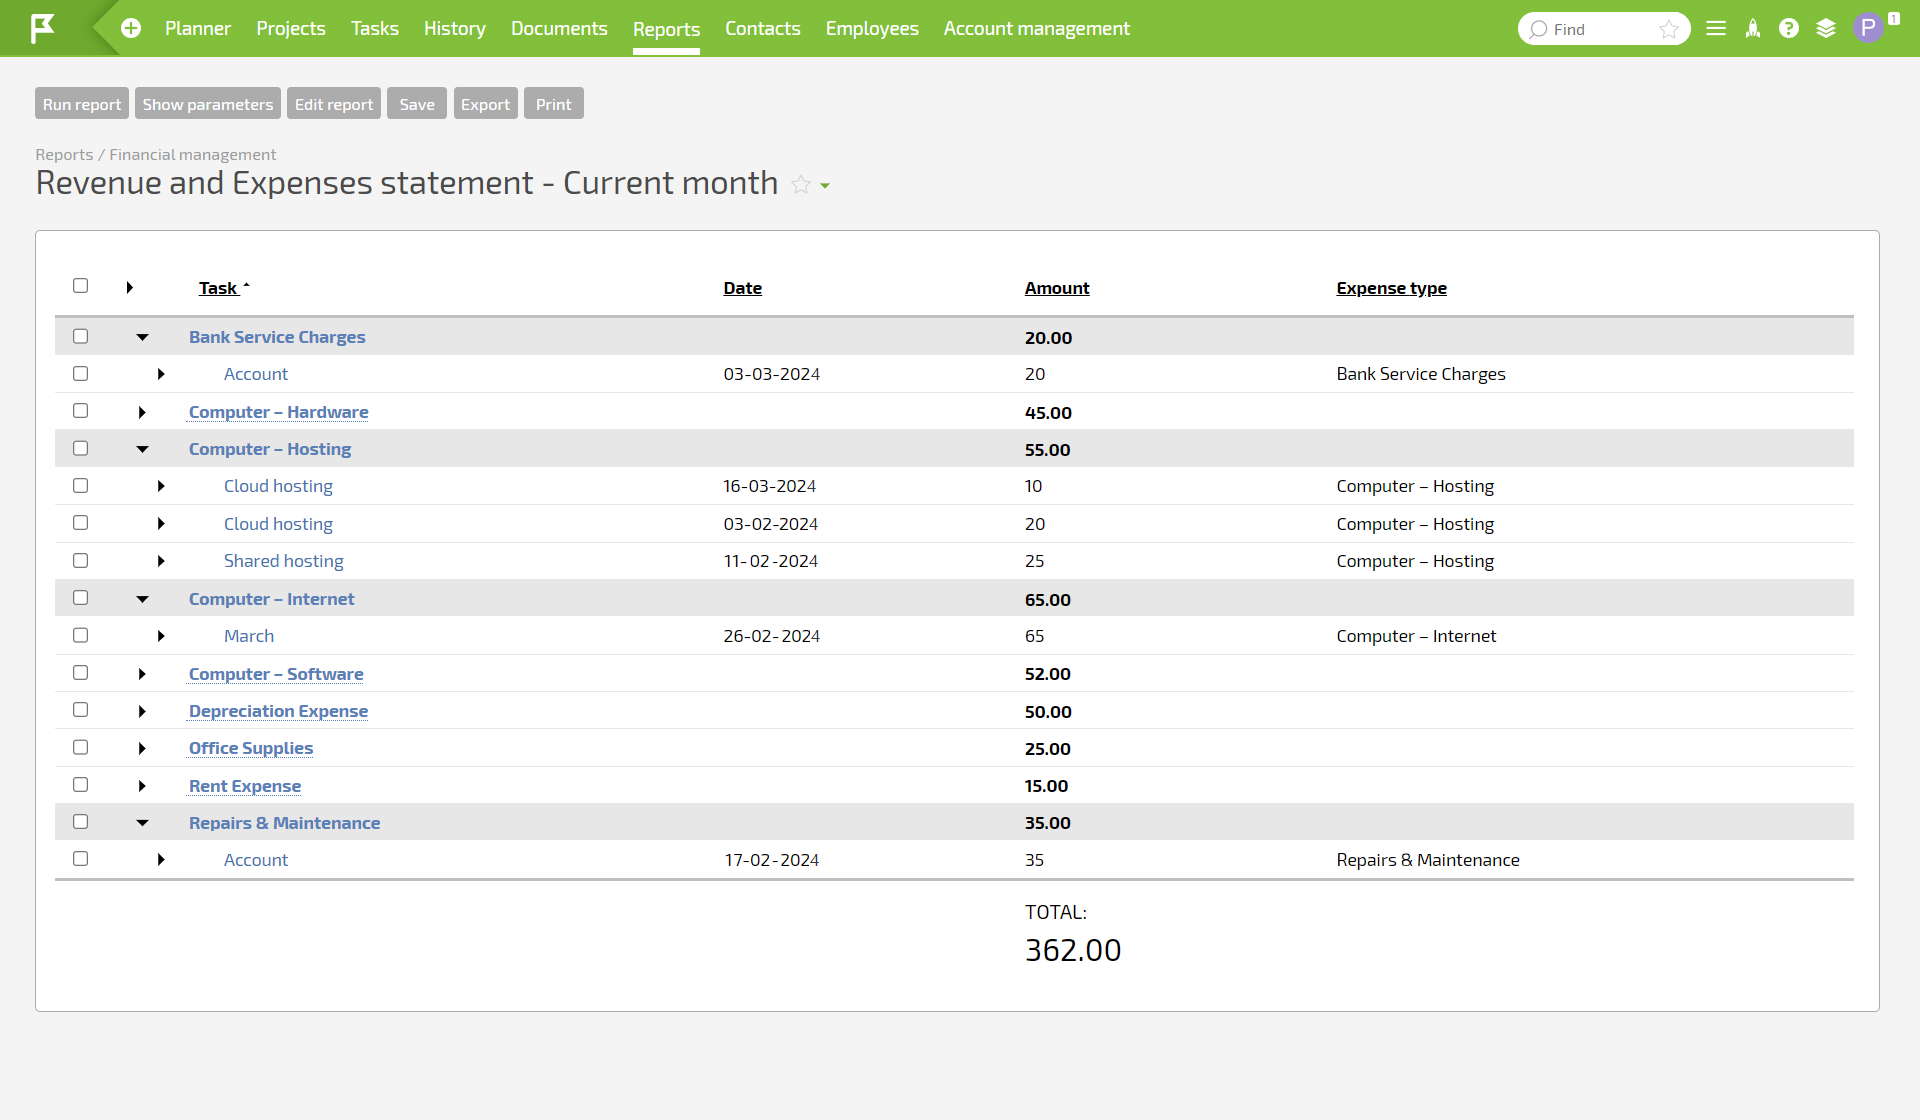Expand the Computer – Hardware group

pyautogui.click(x=141, y=411)
